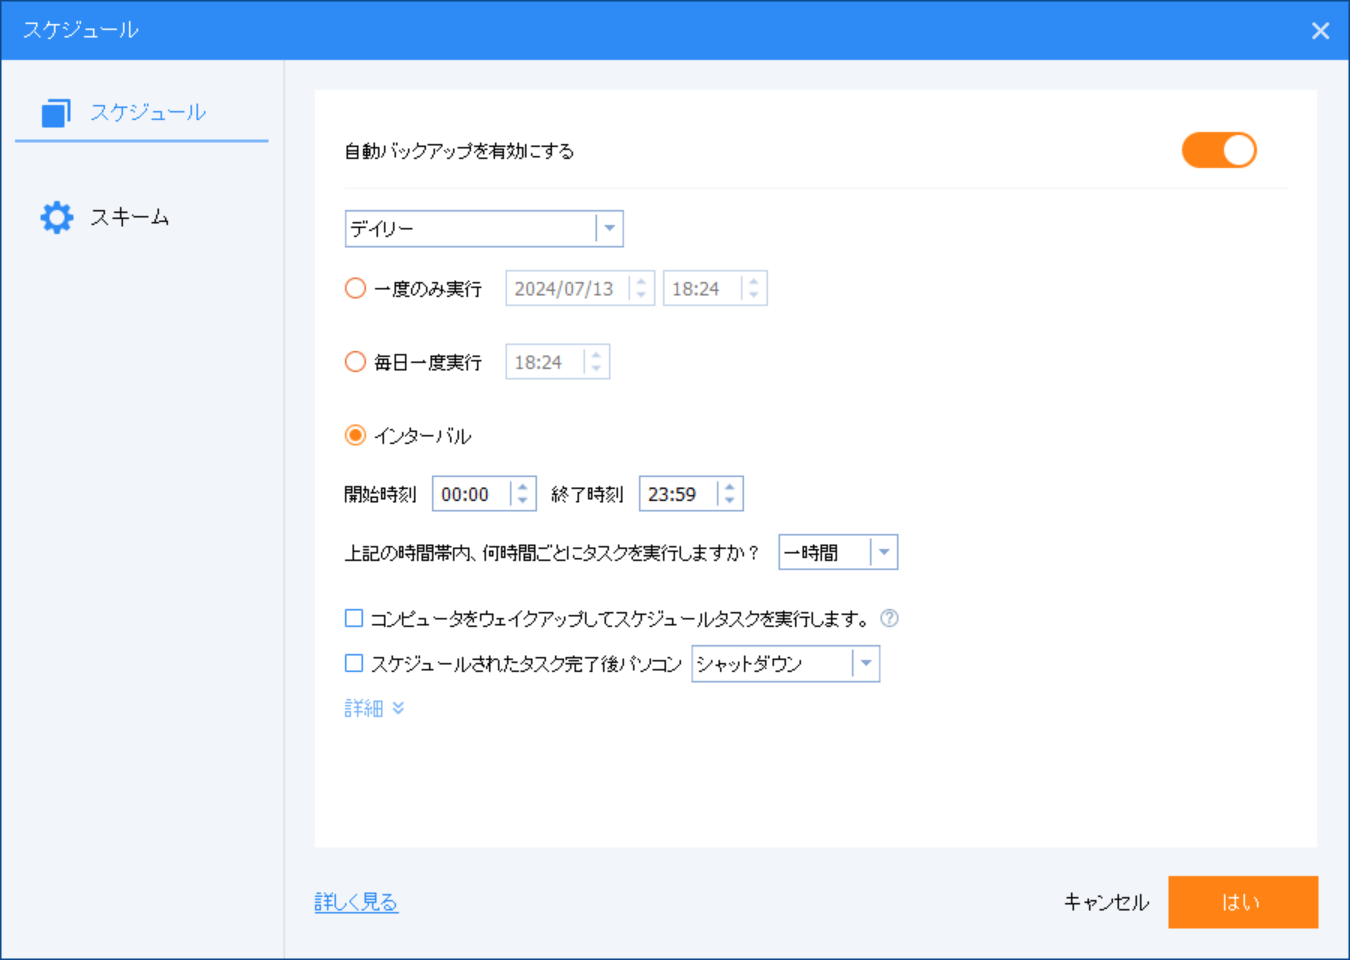The width and height of the screenshot is (1350, 960).
Task: Click the スキーム gear icon
Action: pyautogui.click(x=57, y=217)
